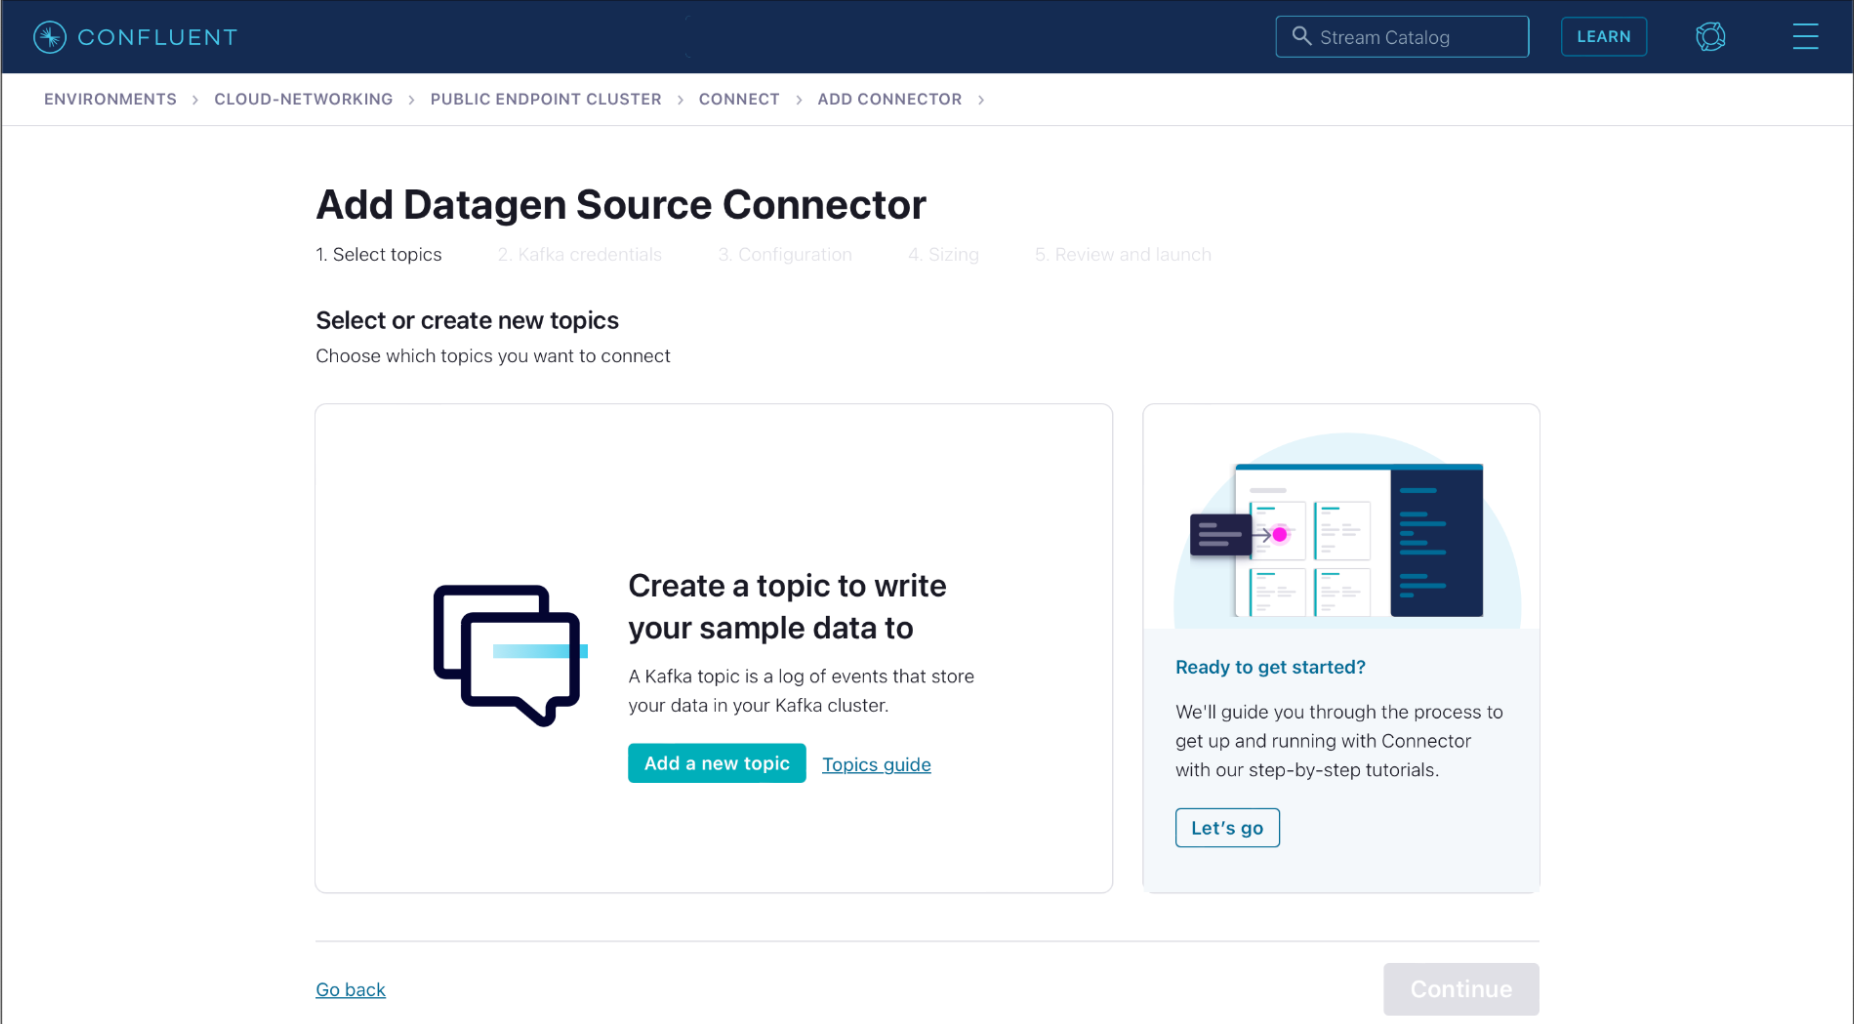Click ADD CONNECTOR breadcrumb
This screenshot has height=1024, width=1854.
click(889, 99)
